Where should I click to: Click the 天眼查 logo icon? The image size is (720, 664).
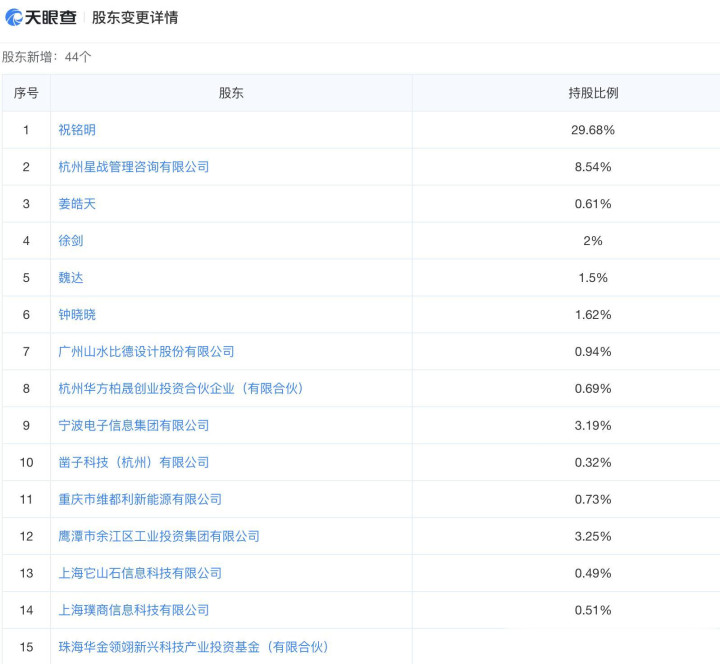tap(14, 17)
